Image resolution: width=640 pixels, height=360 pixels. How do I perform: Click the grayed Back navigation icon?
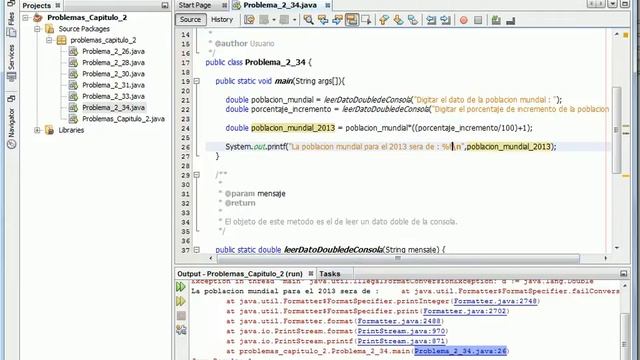tap(264, 20)
